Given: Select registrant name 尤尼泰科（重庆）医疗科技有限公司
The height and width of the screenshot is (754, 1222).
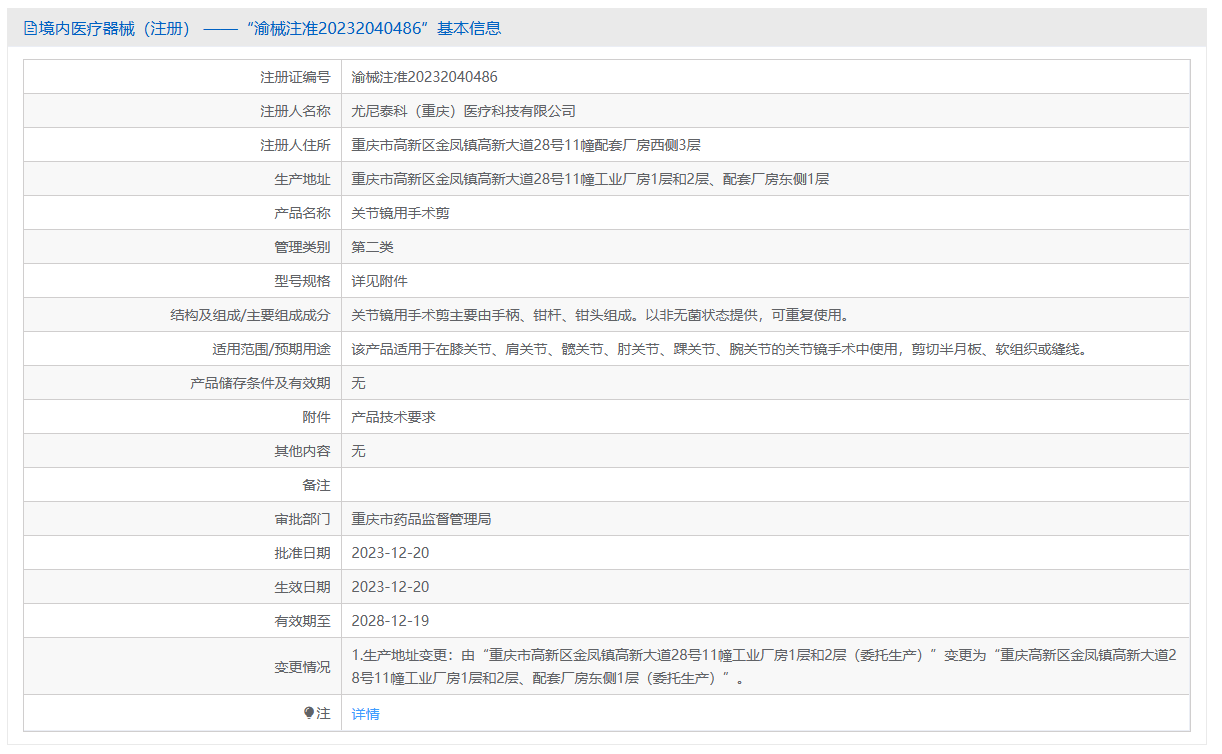Looking at the screenshot, I should pos(464,111).
